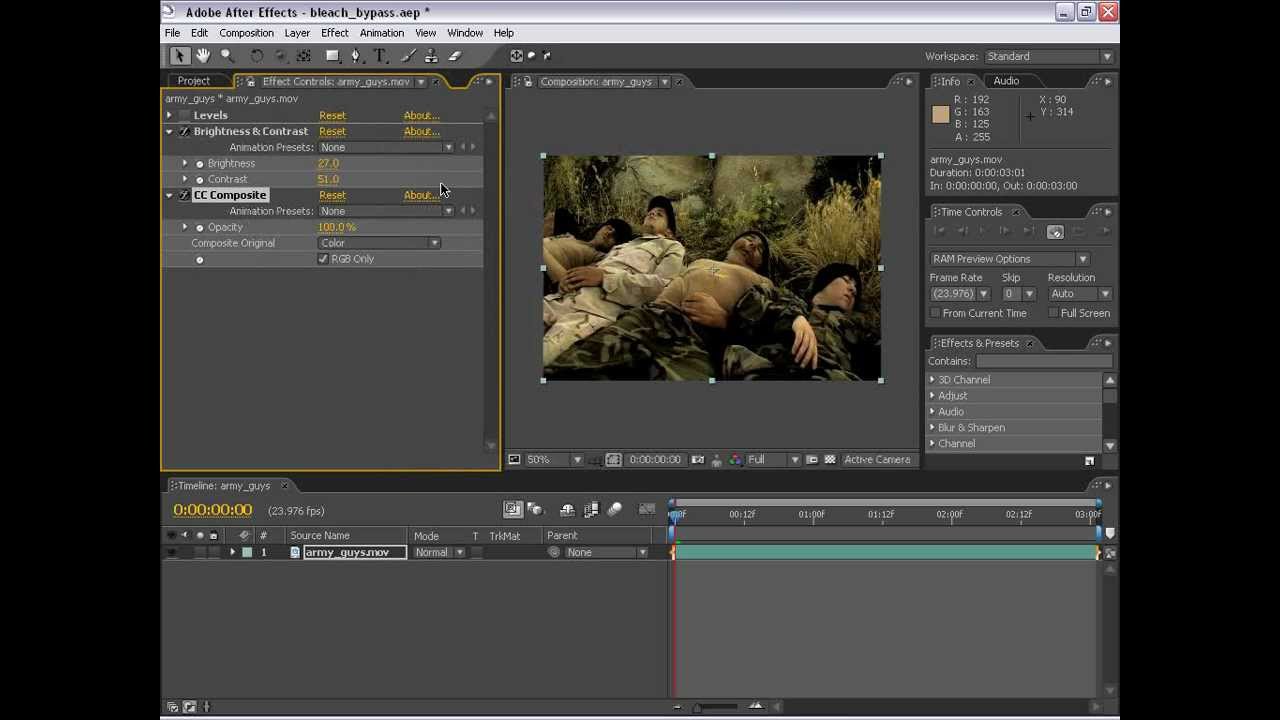Collapse the Brightness & Contrast effect

point(169,131)
